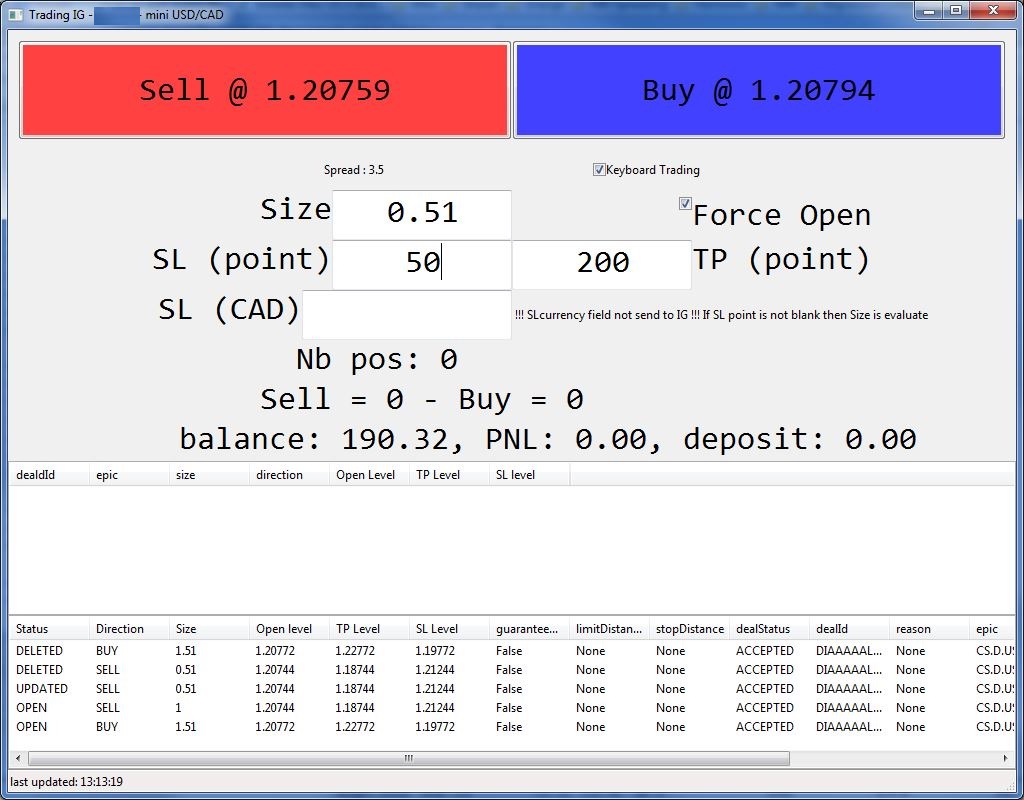This screenshot has height=800, width=1024.
Task: Click the reason column header
Action: point(929,629)
